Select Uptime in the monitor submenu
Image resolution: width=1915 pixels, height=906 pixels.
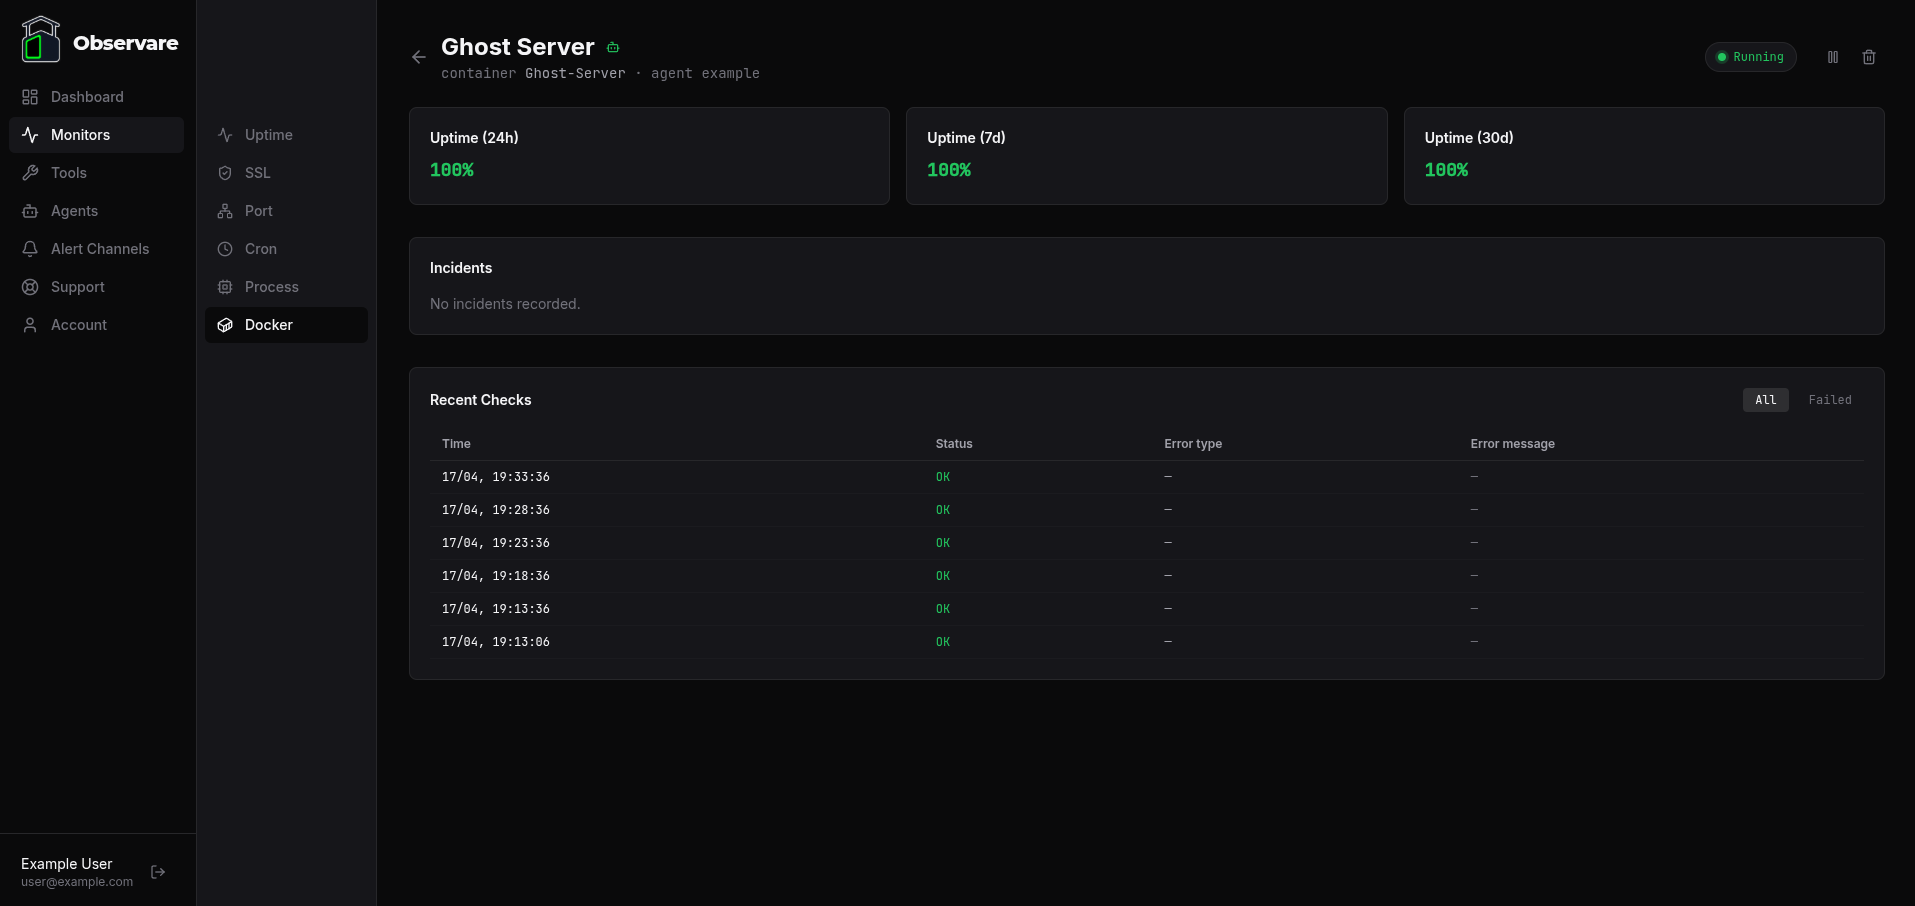[268, 135]
